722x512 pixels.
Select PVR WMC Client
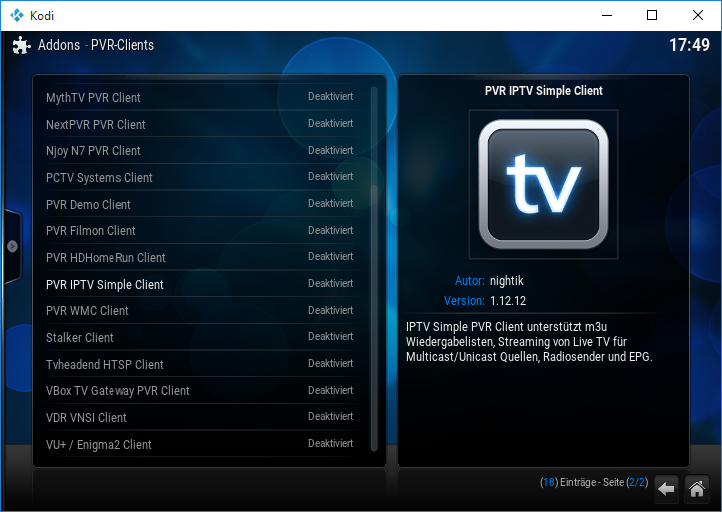click(x=200, y=310)
